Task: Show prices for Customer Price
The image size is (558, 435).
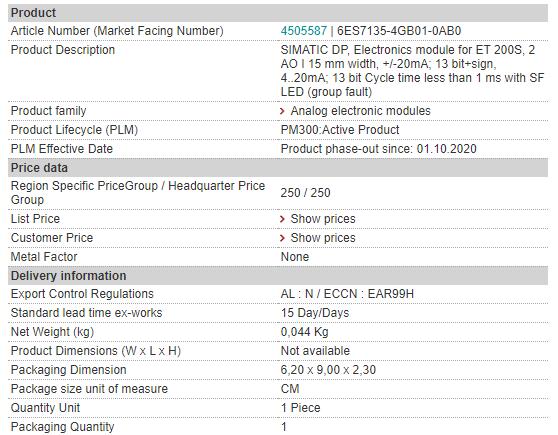Action: point(323,238)
